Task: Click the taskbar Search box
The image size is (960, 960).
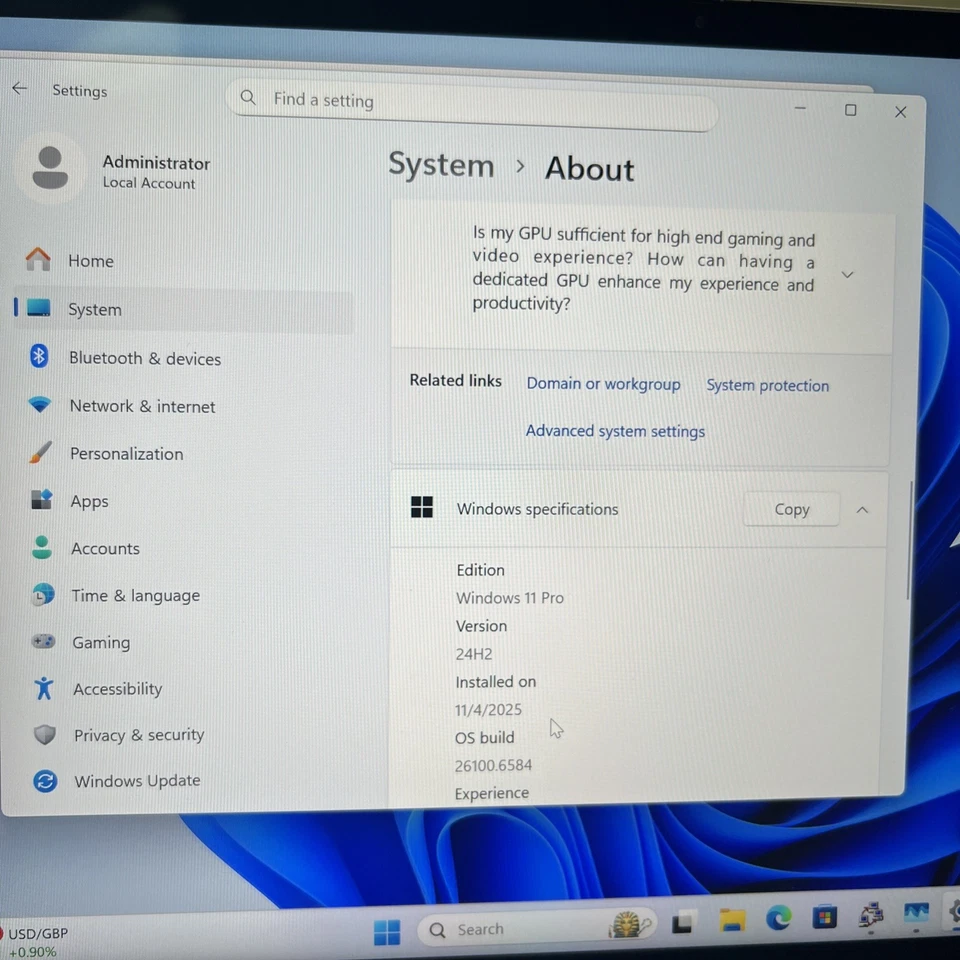Action: click(535, 928)
